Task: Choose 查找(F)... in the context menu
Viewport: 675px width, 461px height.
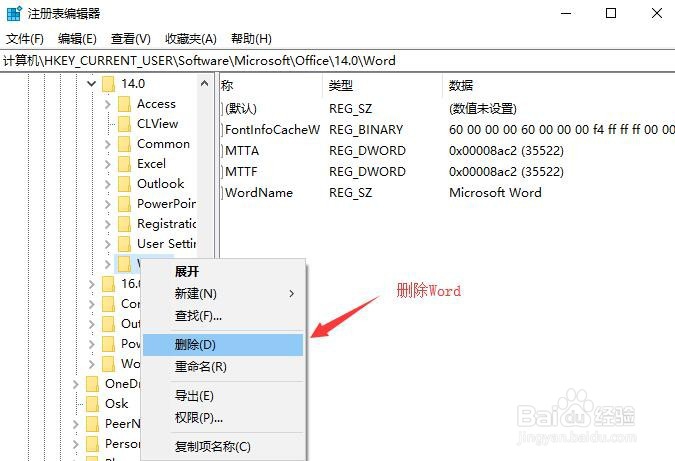Action: point(223,316)
